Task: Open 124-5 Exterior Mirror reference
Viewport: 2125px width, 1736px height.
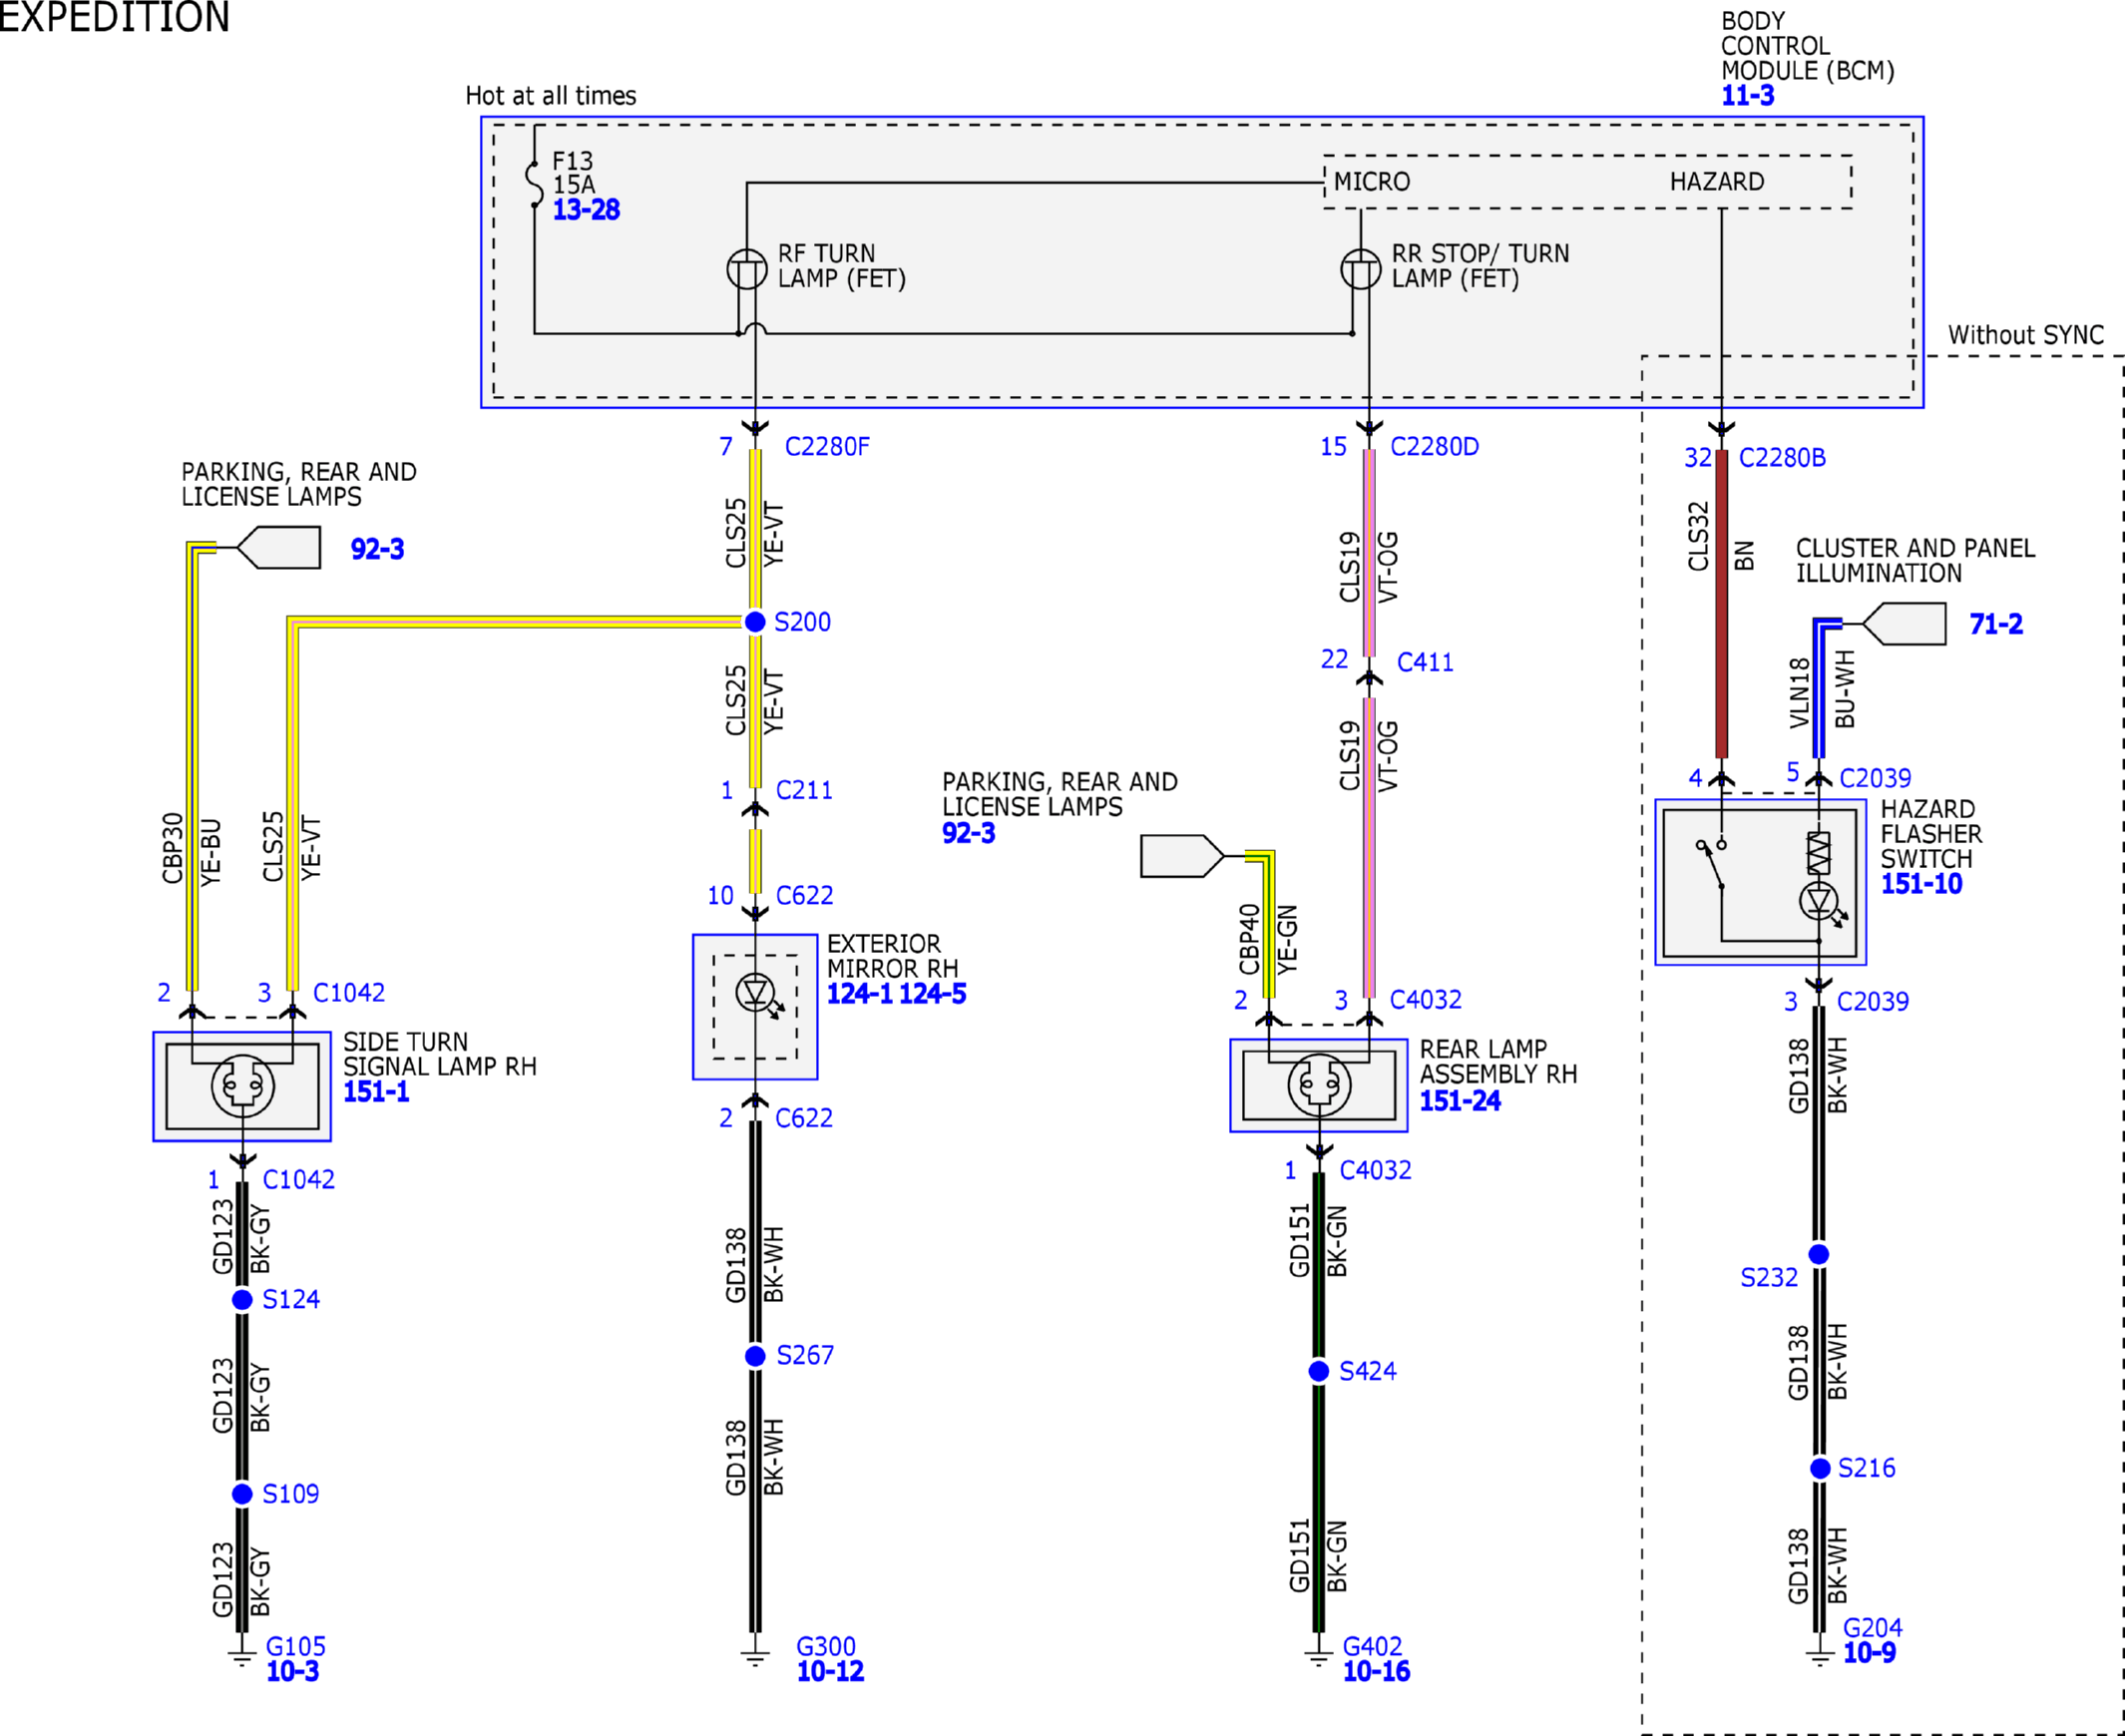Action: [x=933, y=994]
